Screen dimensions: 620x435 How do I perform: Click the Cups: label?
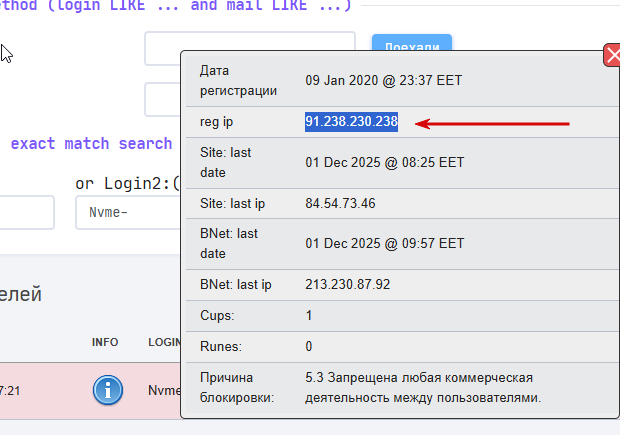pyautogui.click(x=217, y=316)
